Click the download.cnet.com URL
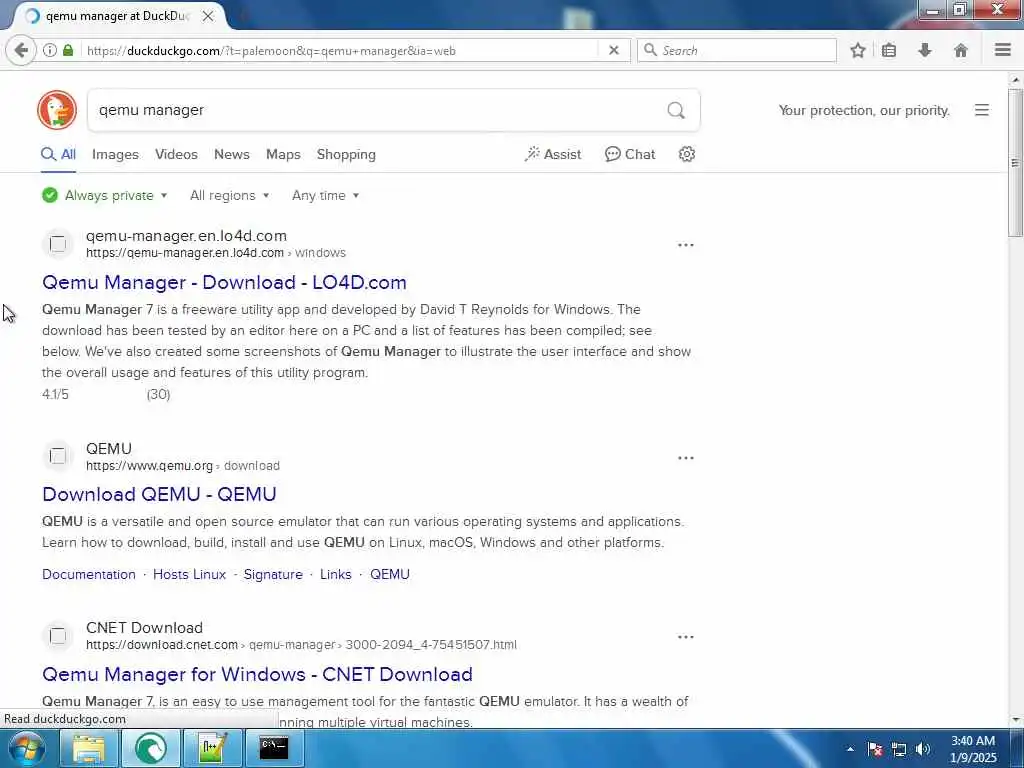This screenshot has height=768, width=1024. tap(301, 645)
